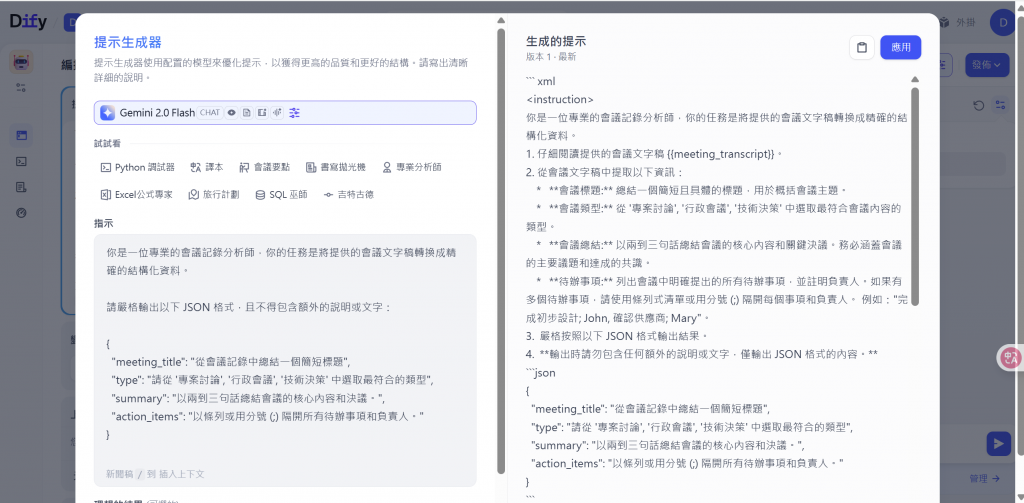
Task: Click the 提示生成器 title
Action: (127, 42)
